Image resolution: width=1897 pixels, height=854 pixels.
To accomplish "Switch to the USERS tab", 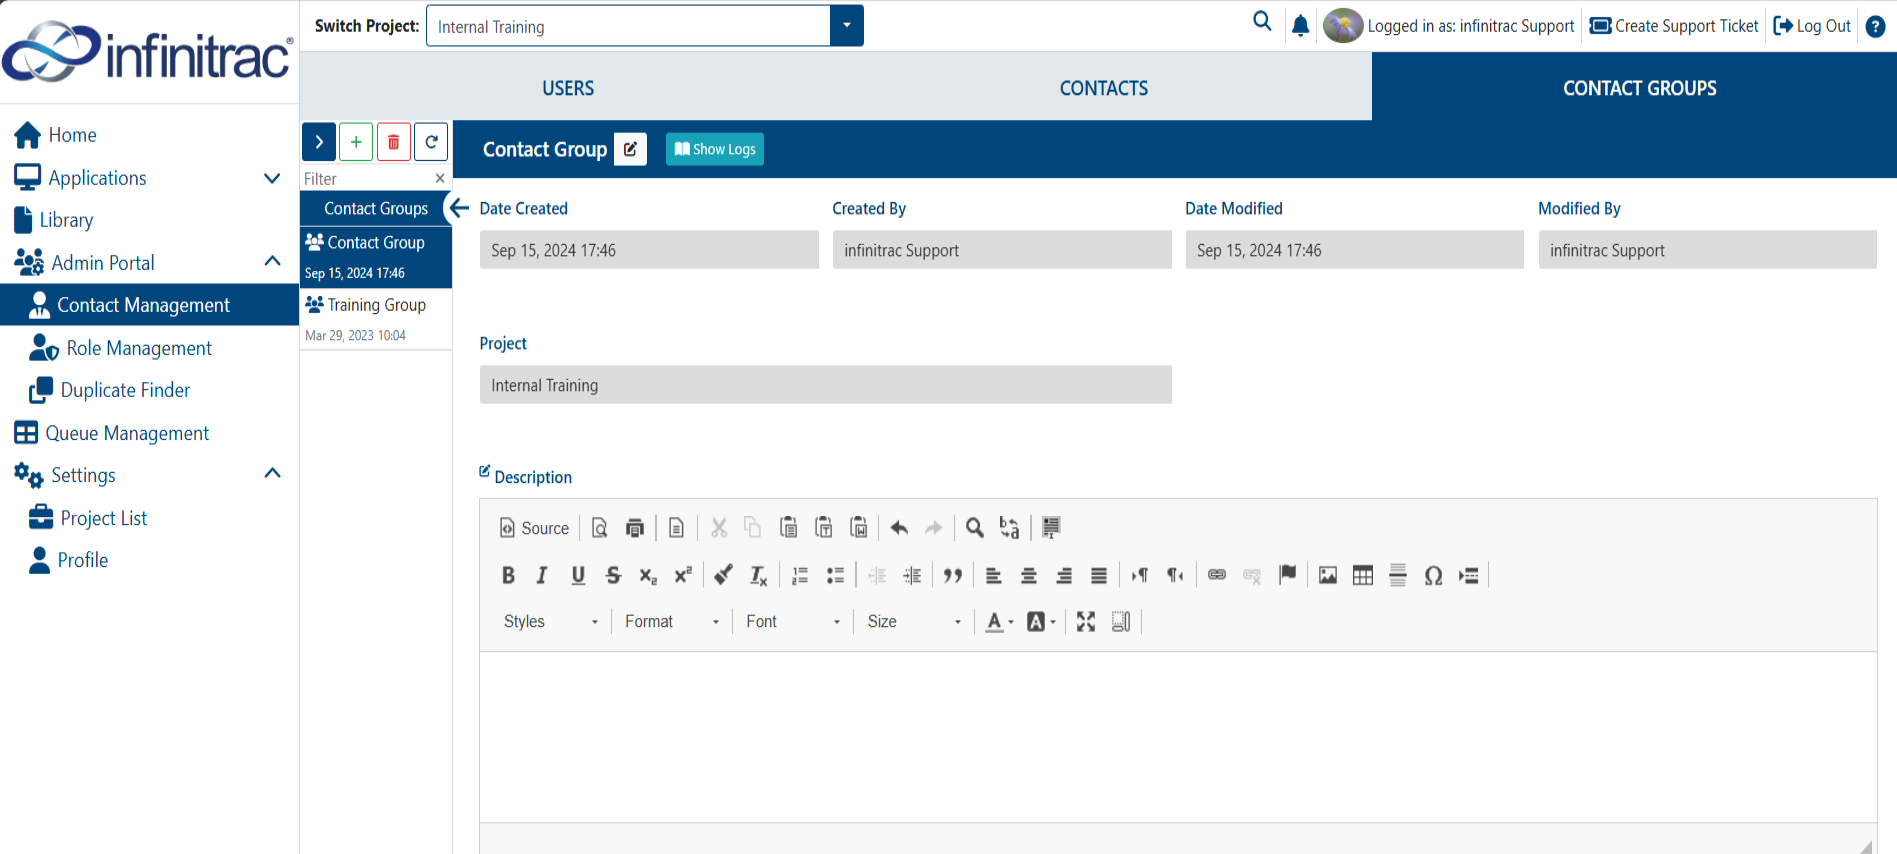I will point(568,88).
